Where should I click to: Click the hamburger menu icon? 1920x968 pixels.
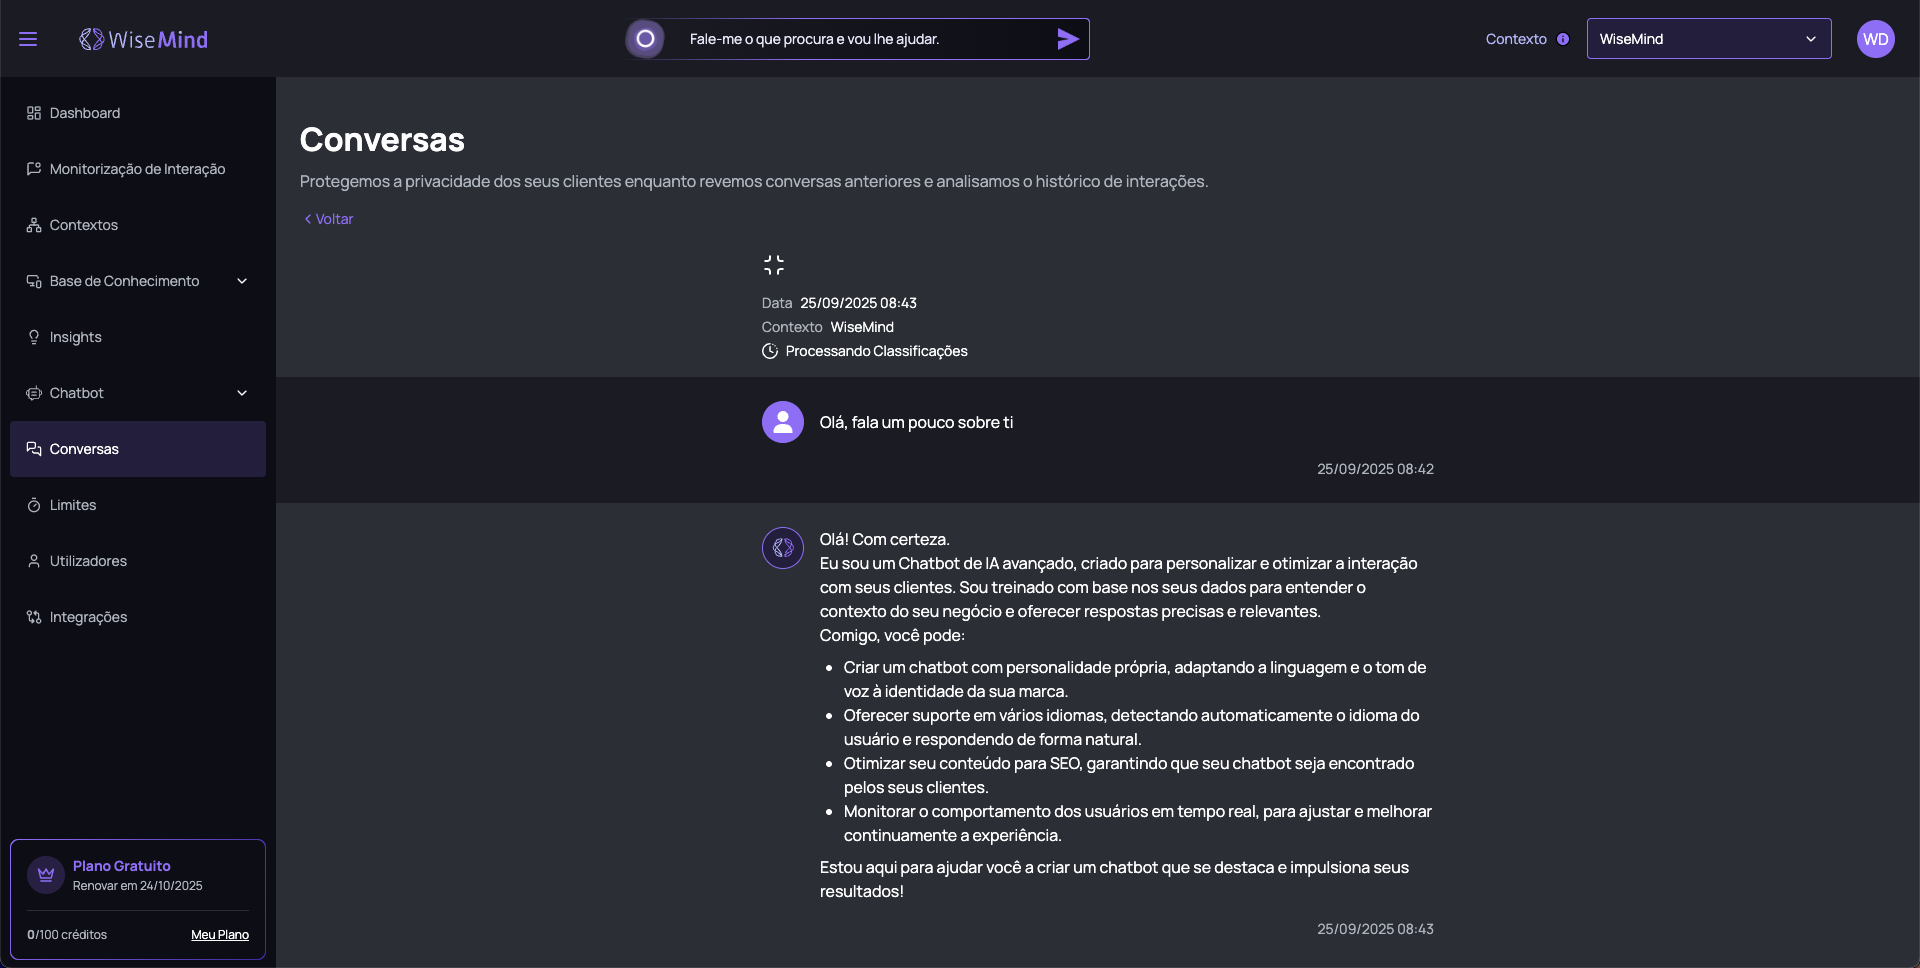coord(28,39)
